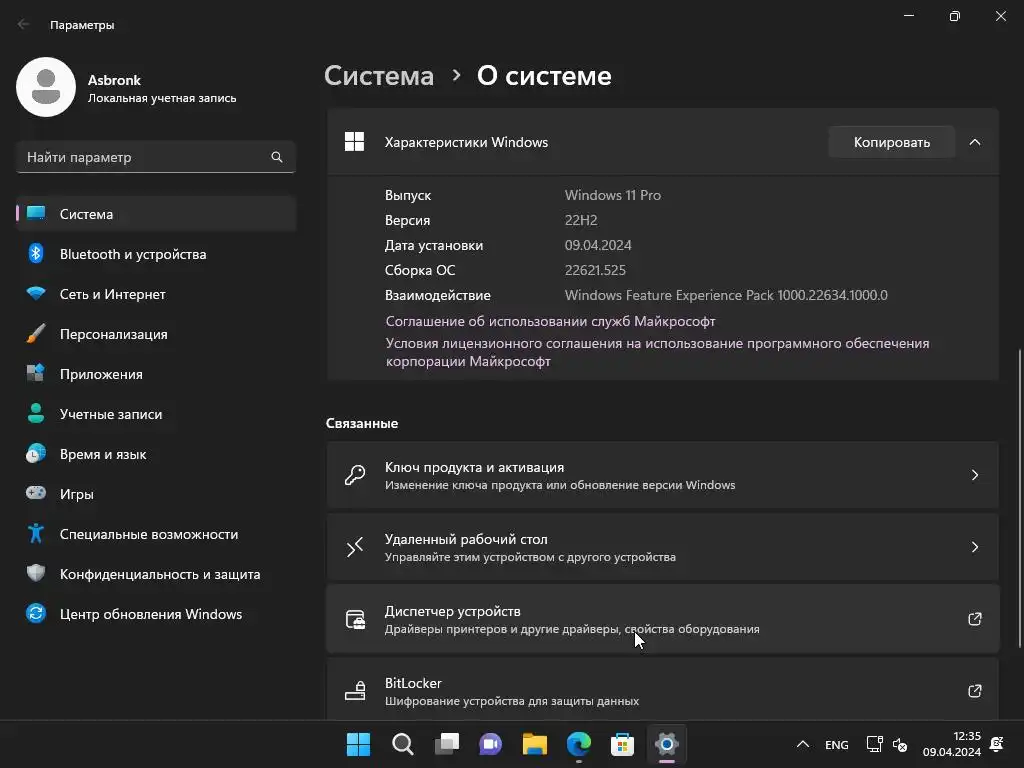This screenshot has height=768, width=1024.
Task: Open clock and date 12:35 in tray
Action: tap(951, 744)
